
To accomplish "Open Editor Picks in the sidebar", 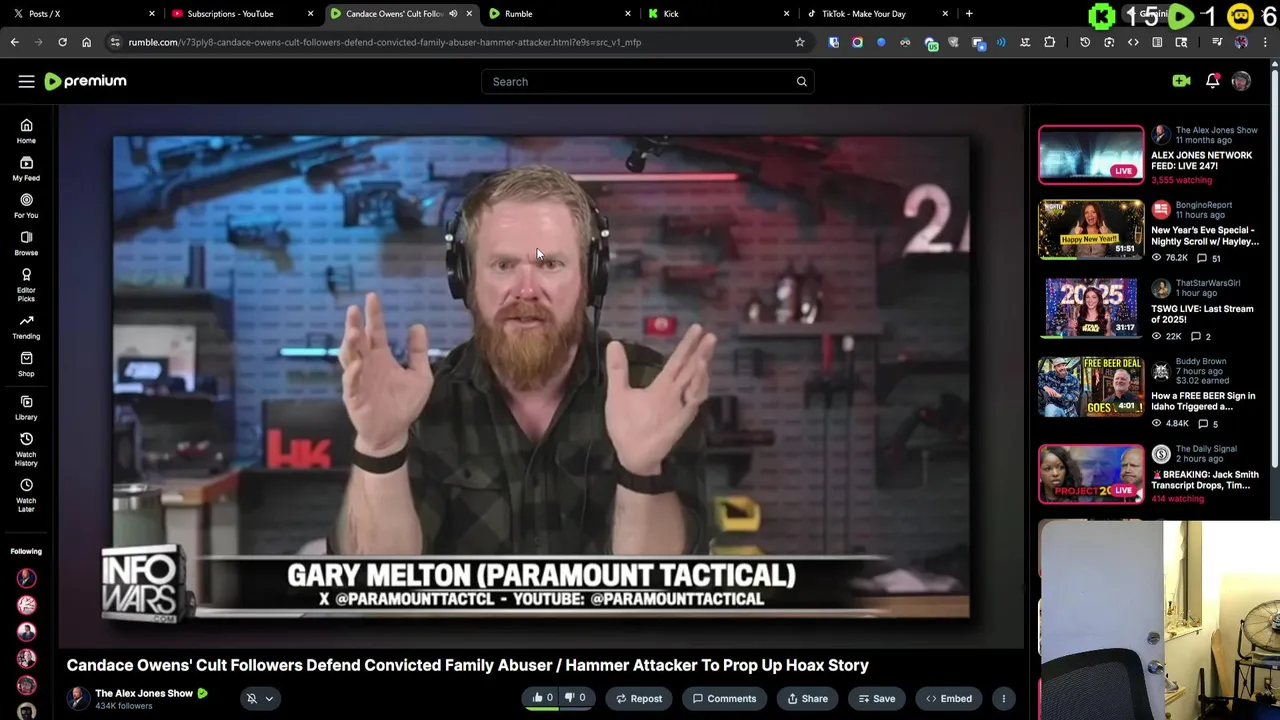I will (x=26, y=285).
